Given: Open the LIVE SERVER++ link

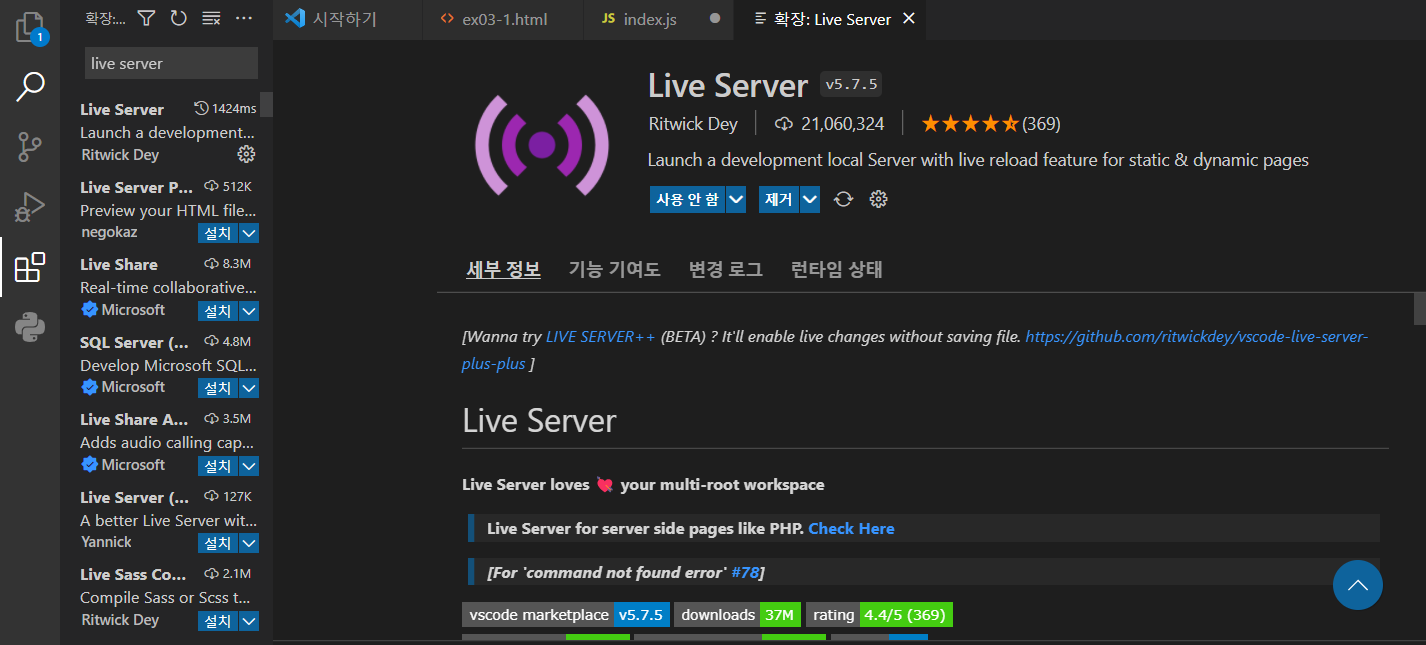Looking at the screenshot, I should [x=600, y=337].
